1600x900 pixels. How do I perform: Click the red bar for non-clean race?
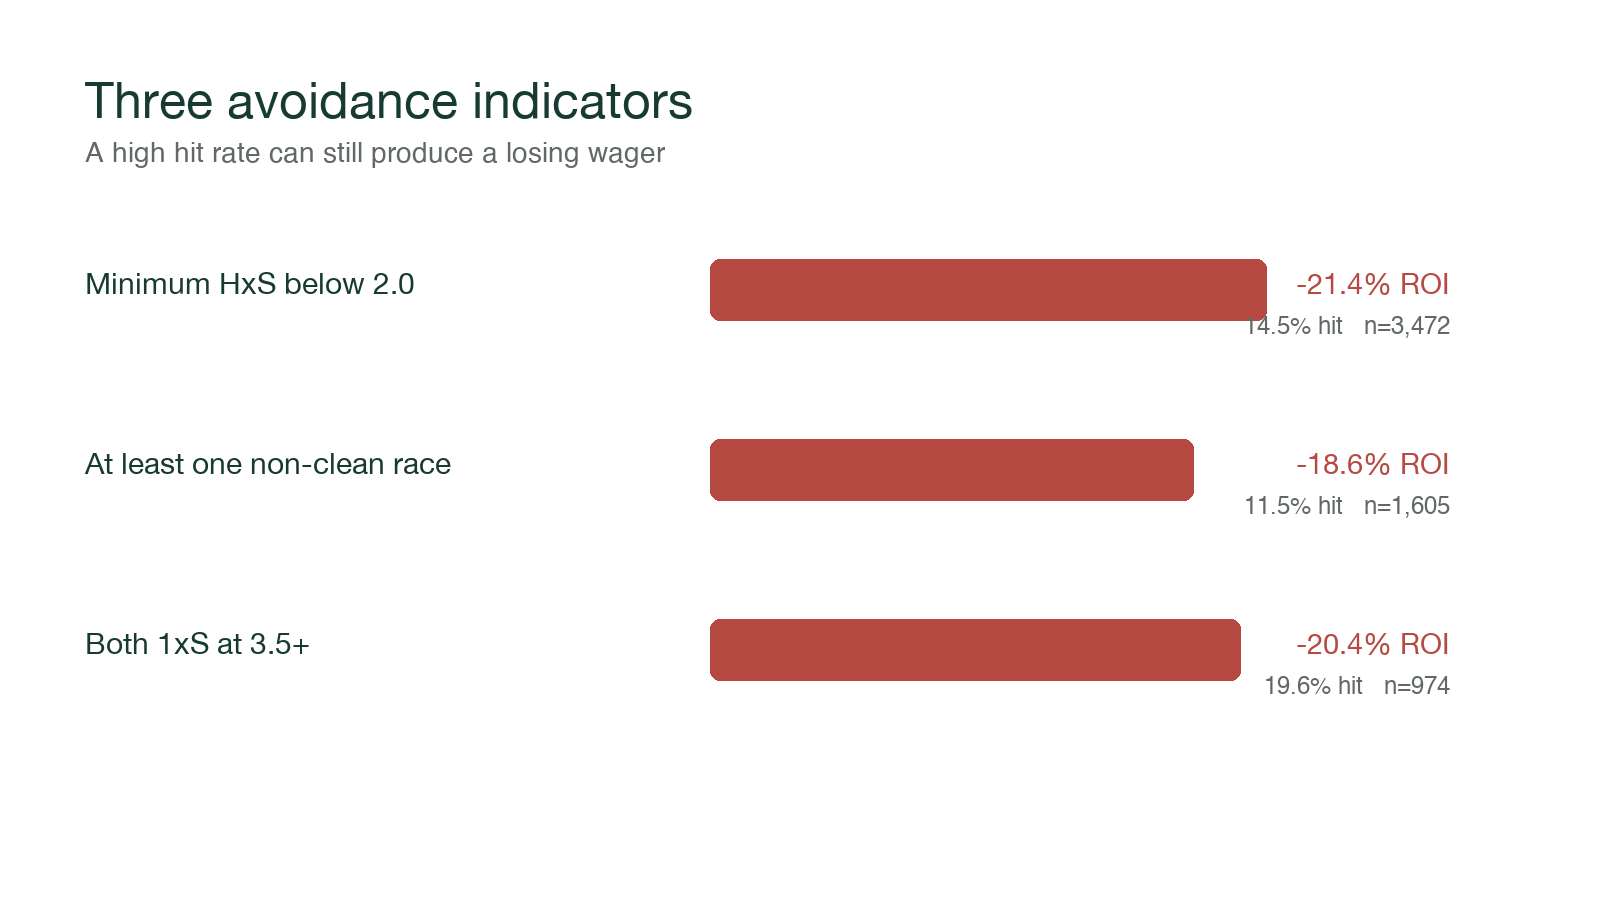[x=952, y=470]
